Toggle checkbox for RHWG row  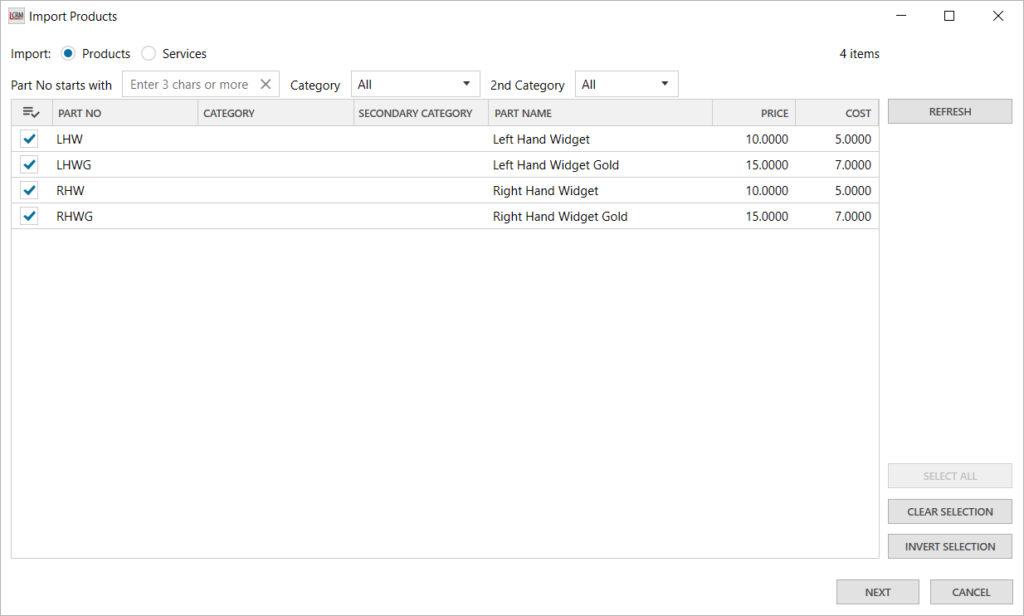point(30,217)
